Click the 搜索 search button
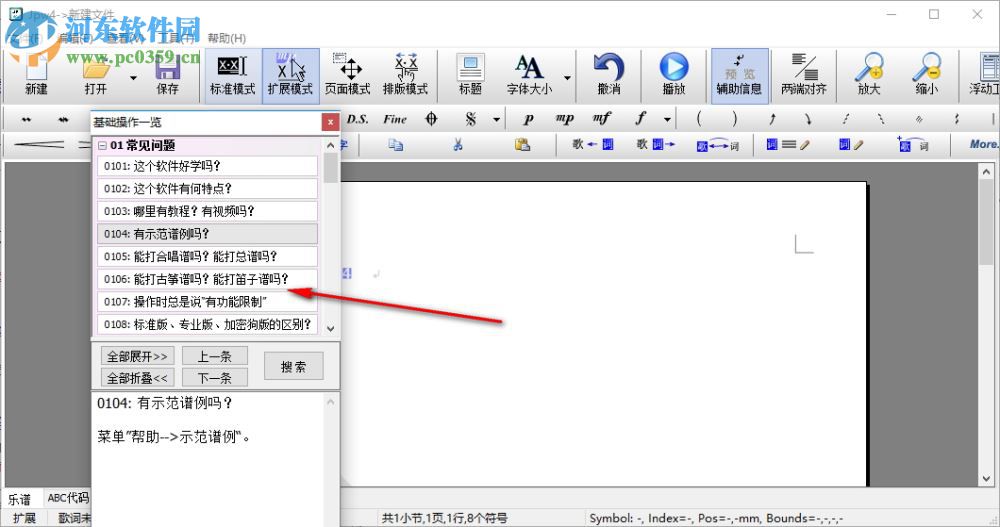This screenshot has width=1000, height=527. pos(293,366)
